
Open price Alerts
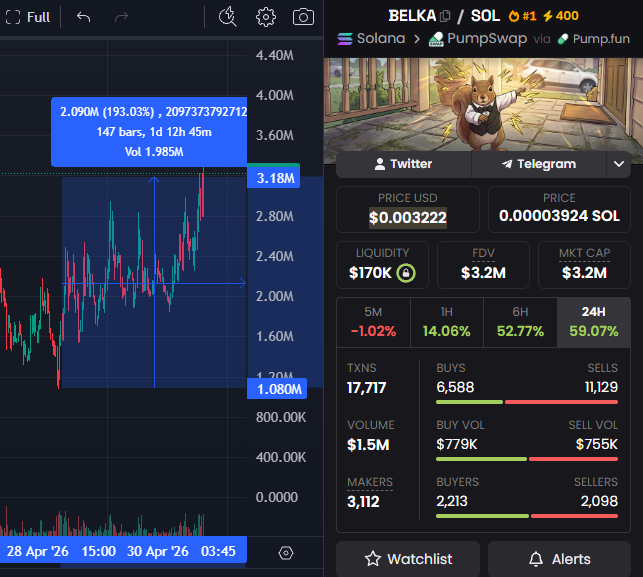coord(559,559)
